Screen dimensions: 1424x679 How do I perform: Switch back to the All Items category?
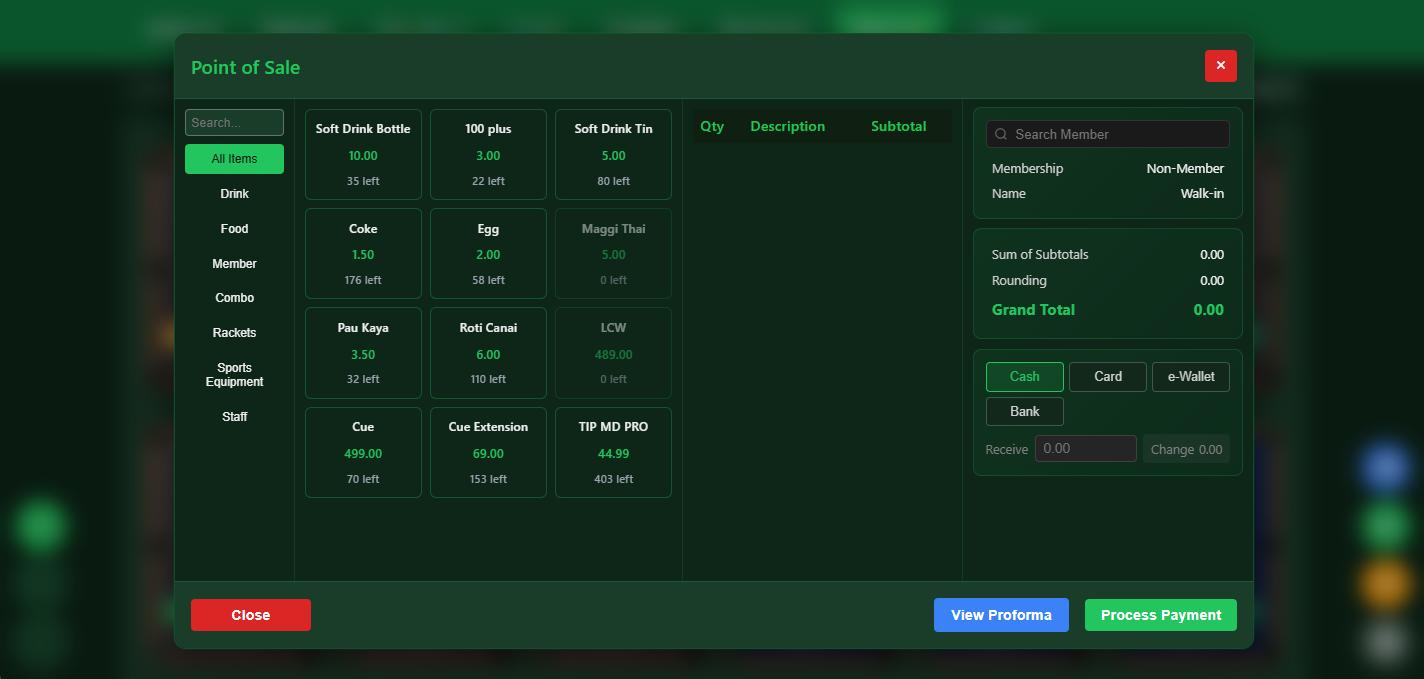234,158
